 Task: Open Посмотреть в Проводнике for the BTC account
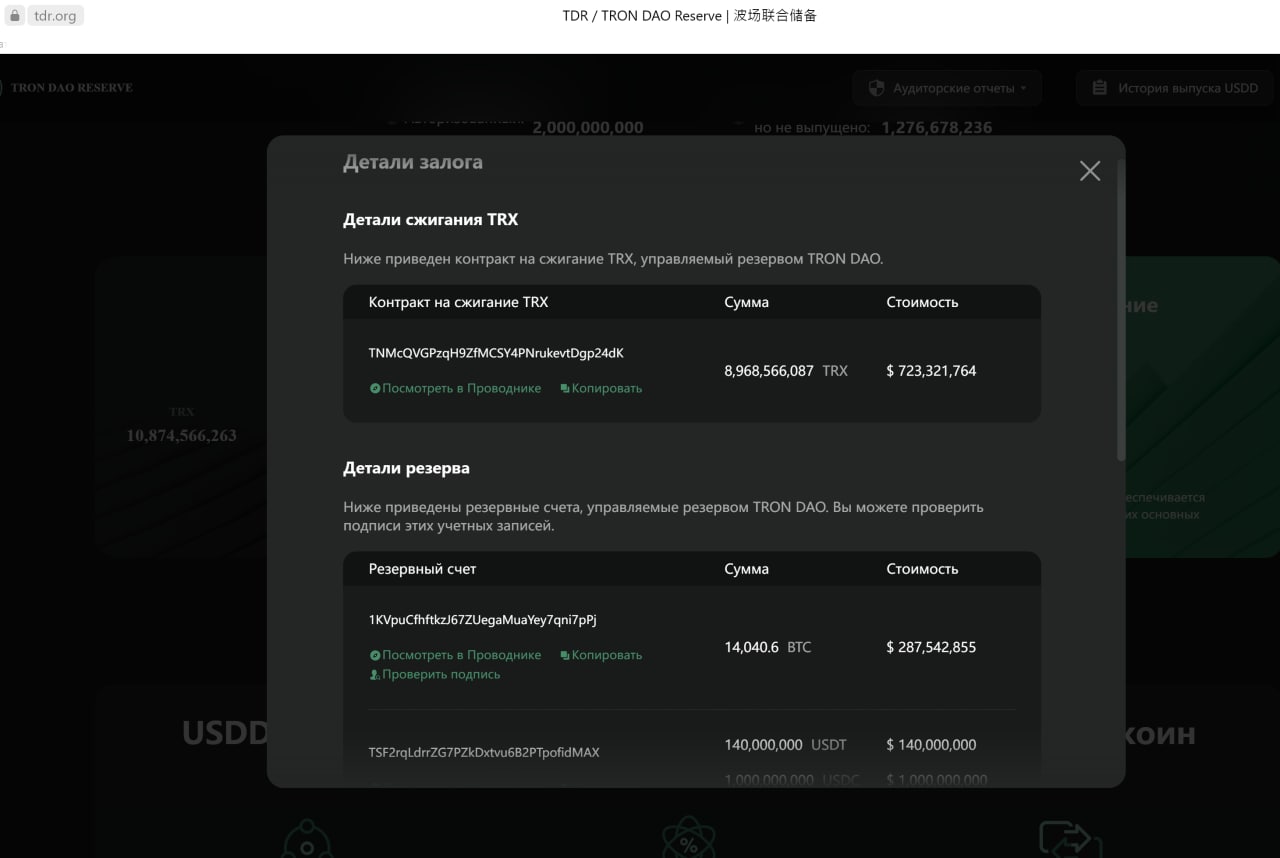(x=455, y=655)
